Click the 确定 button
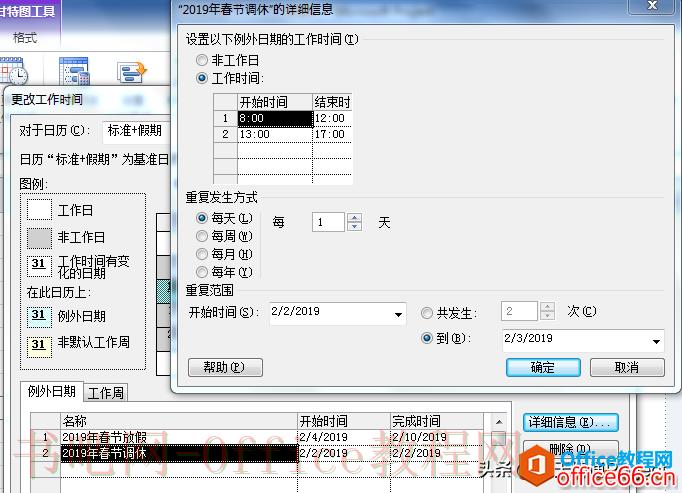Screen dimensions: 682x493 pyautogui.click(x=543, y=367)
